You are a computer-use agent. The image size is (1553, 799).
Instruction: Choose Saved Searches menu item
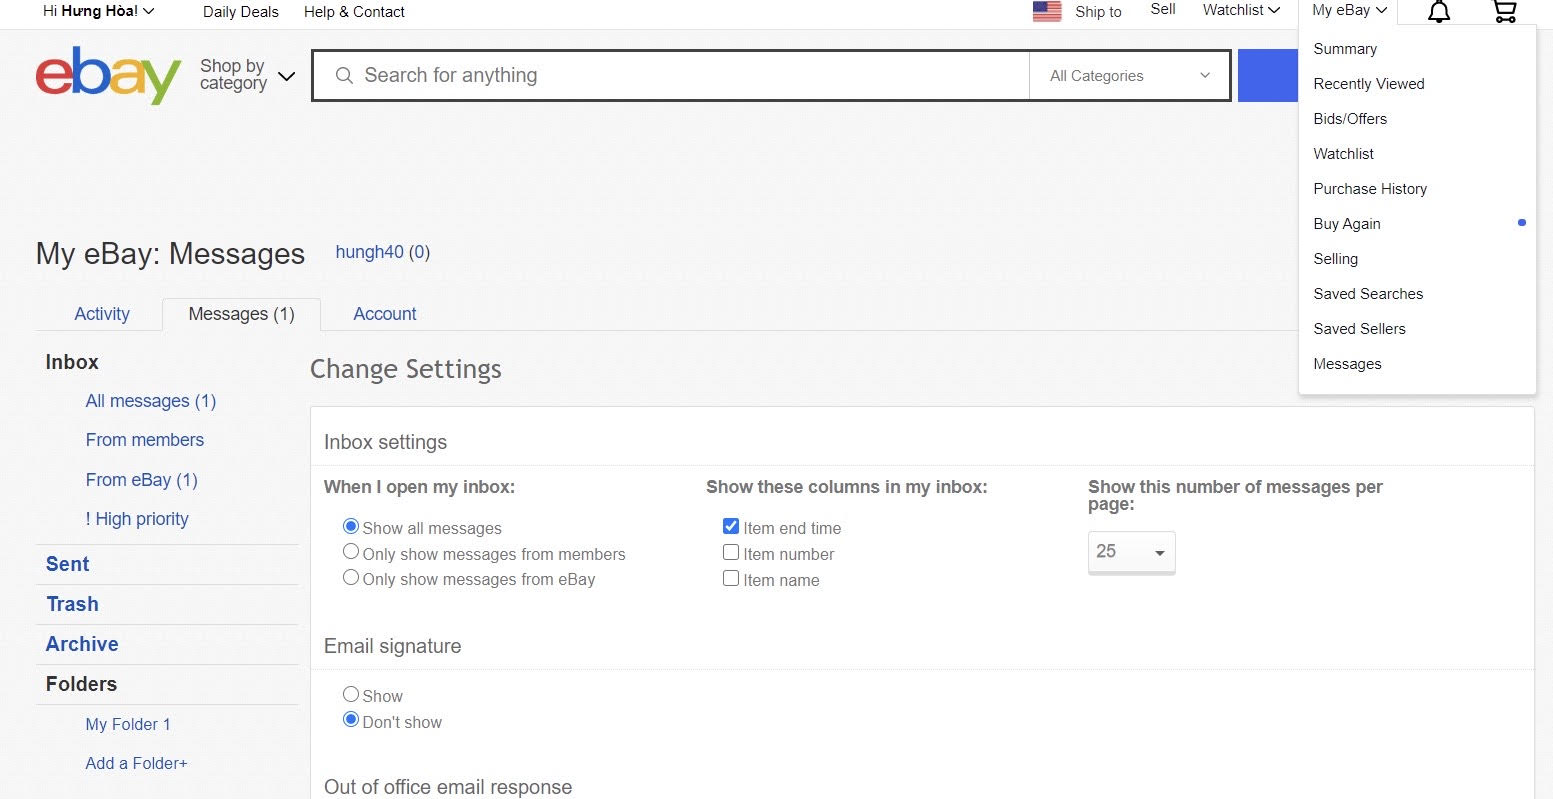1368,294
